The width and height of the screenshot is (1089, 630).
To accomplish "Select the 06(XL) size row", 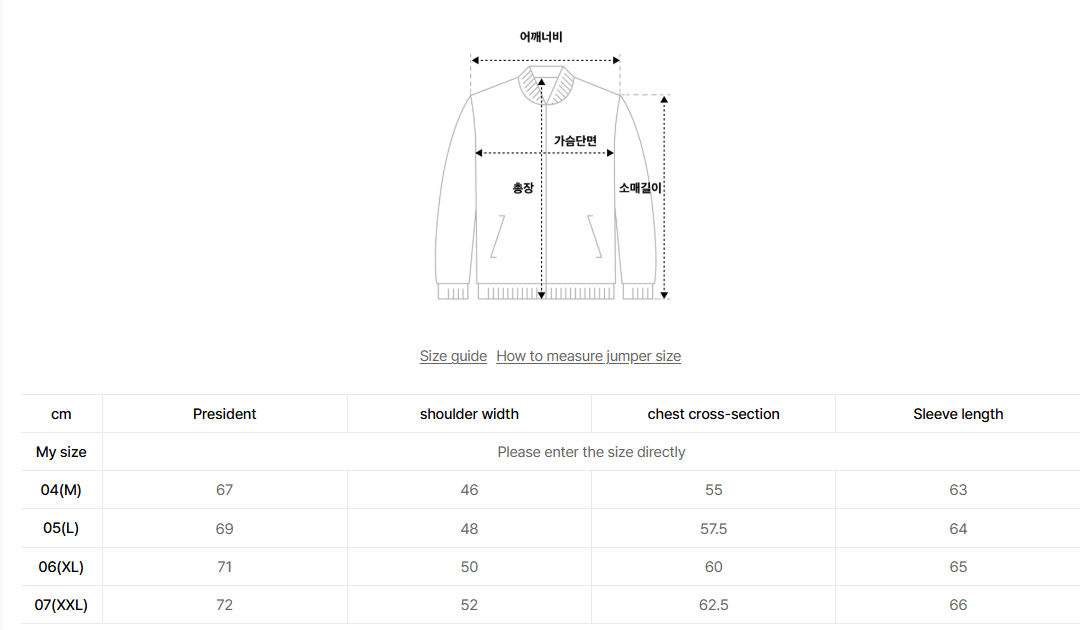I will 61,566.
